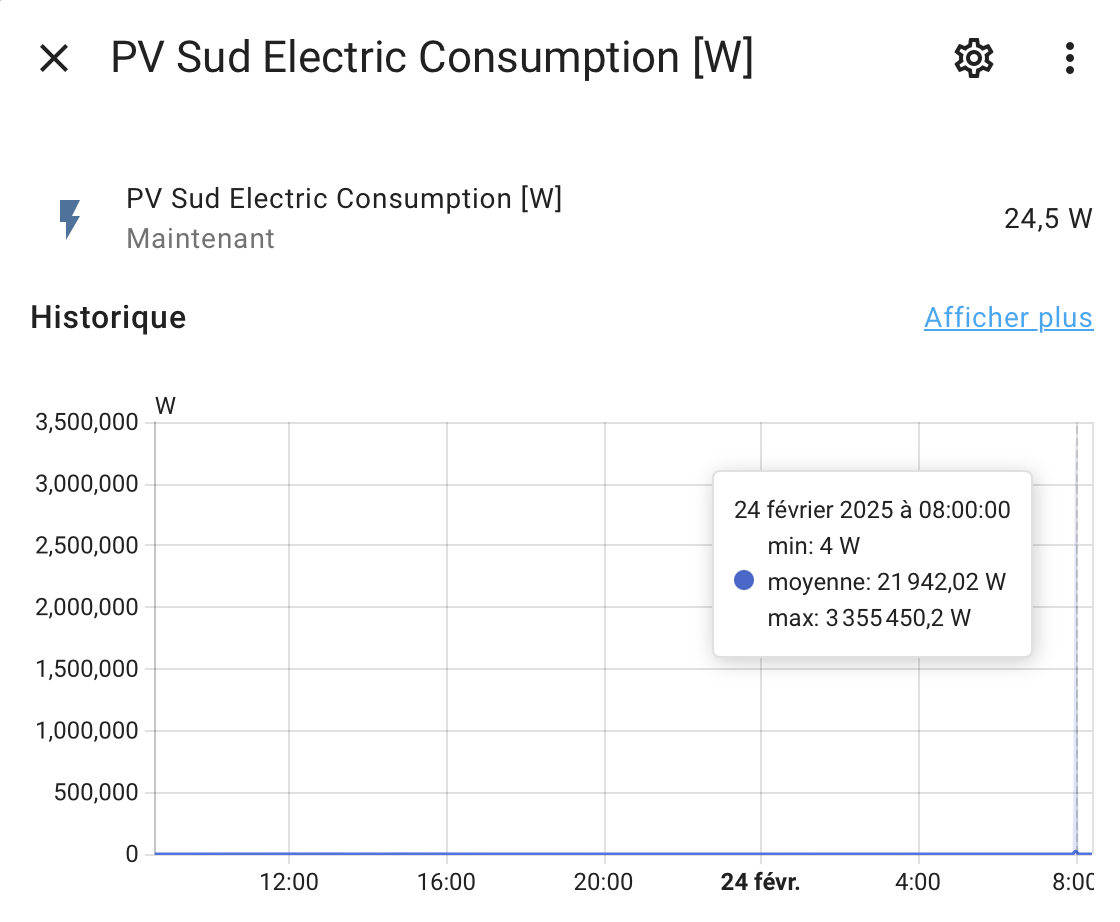Click the blue moyenne legend dot
Image resolution: width=1120 pixels, height=922 pixels.
pos(744,580)
